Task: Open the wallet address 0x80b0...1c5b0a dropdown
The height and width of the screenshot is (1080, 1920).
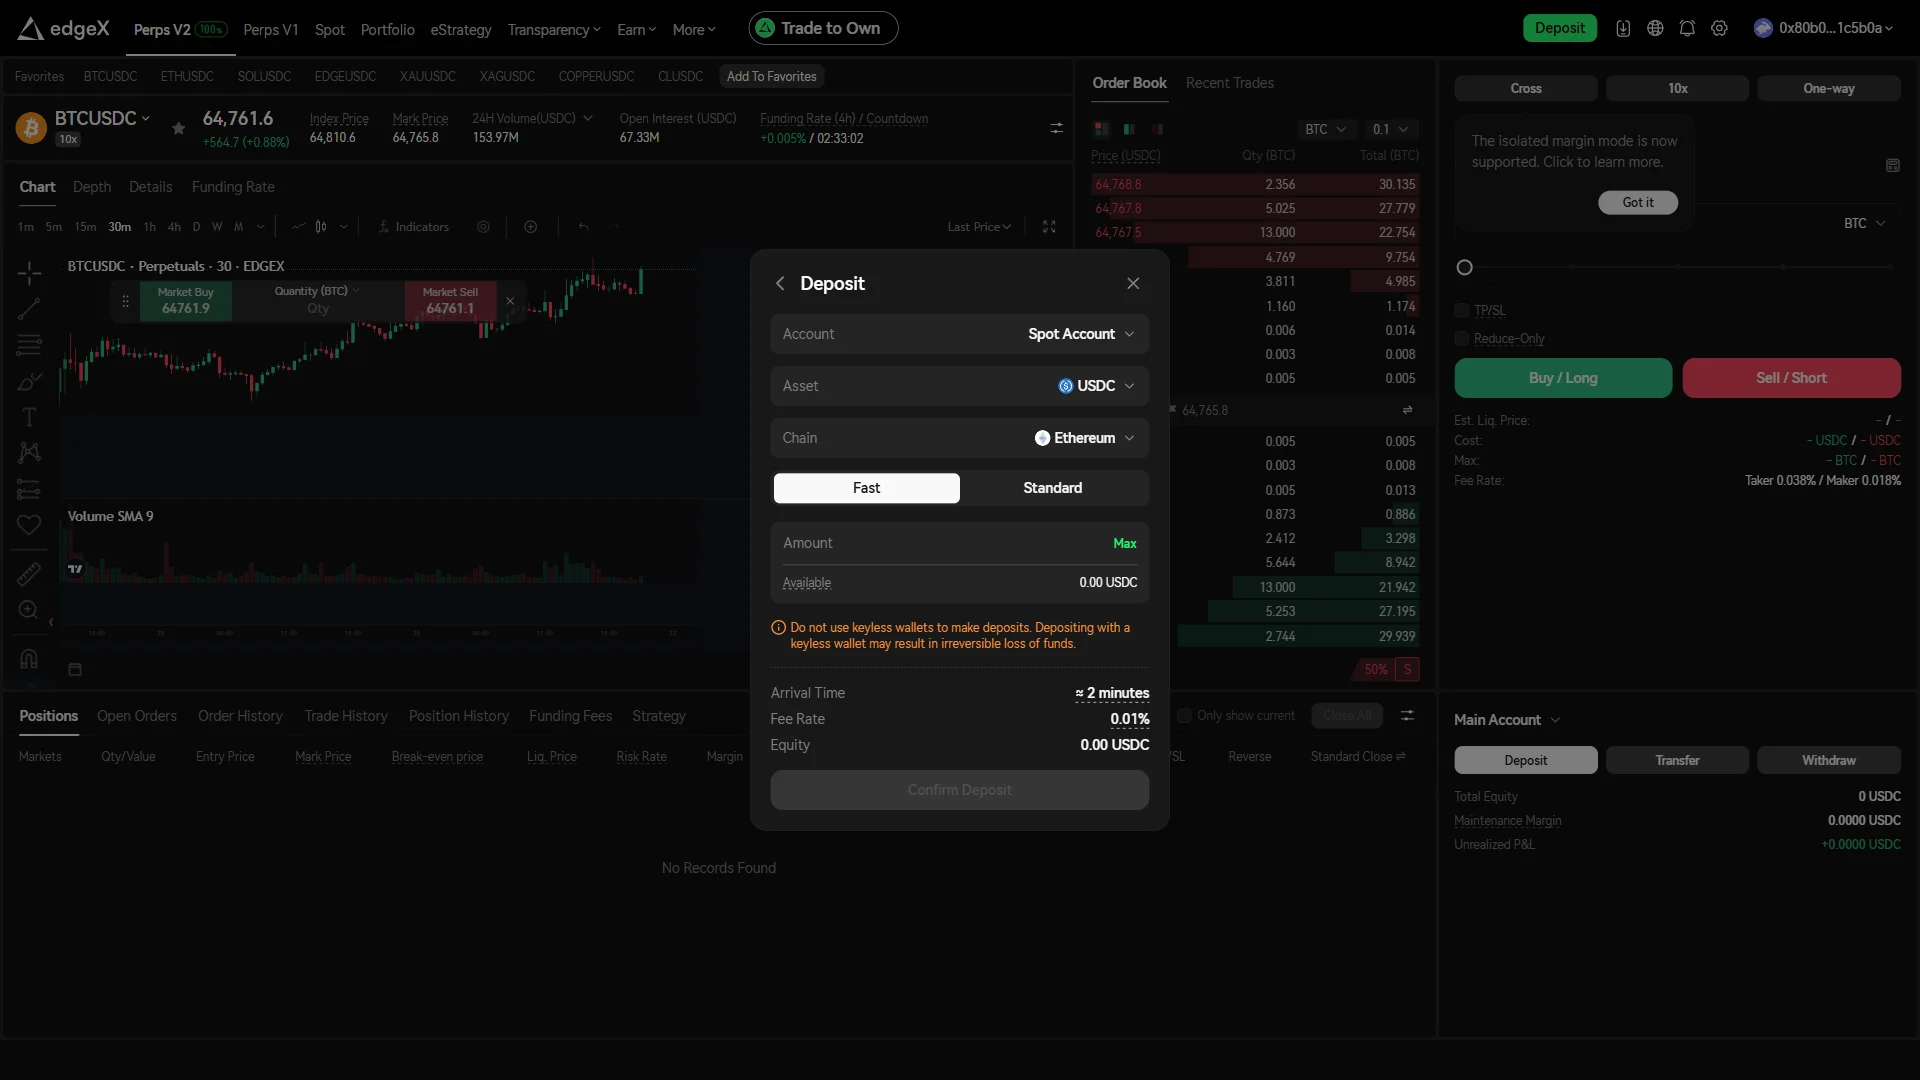Action: click(1824, 28)
